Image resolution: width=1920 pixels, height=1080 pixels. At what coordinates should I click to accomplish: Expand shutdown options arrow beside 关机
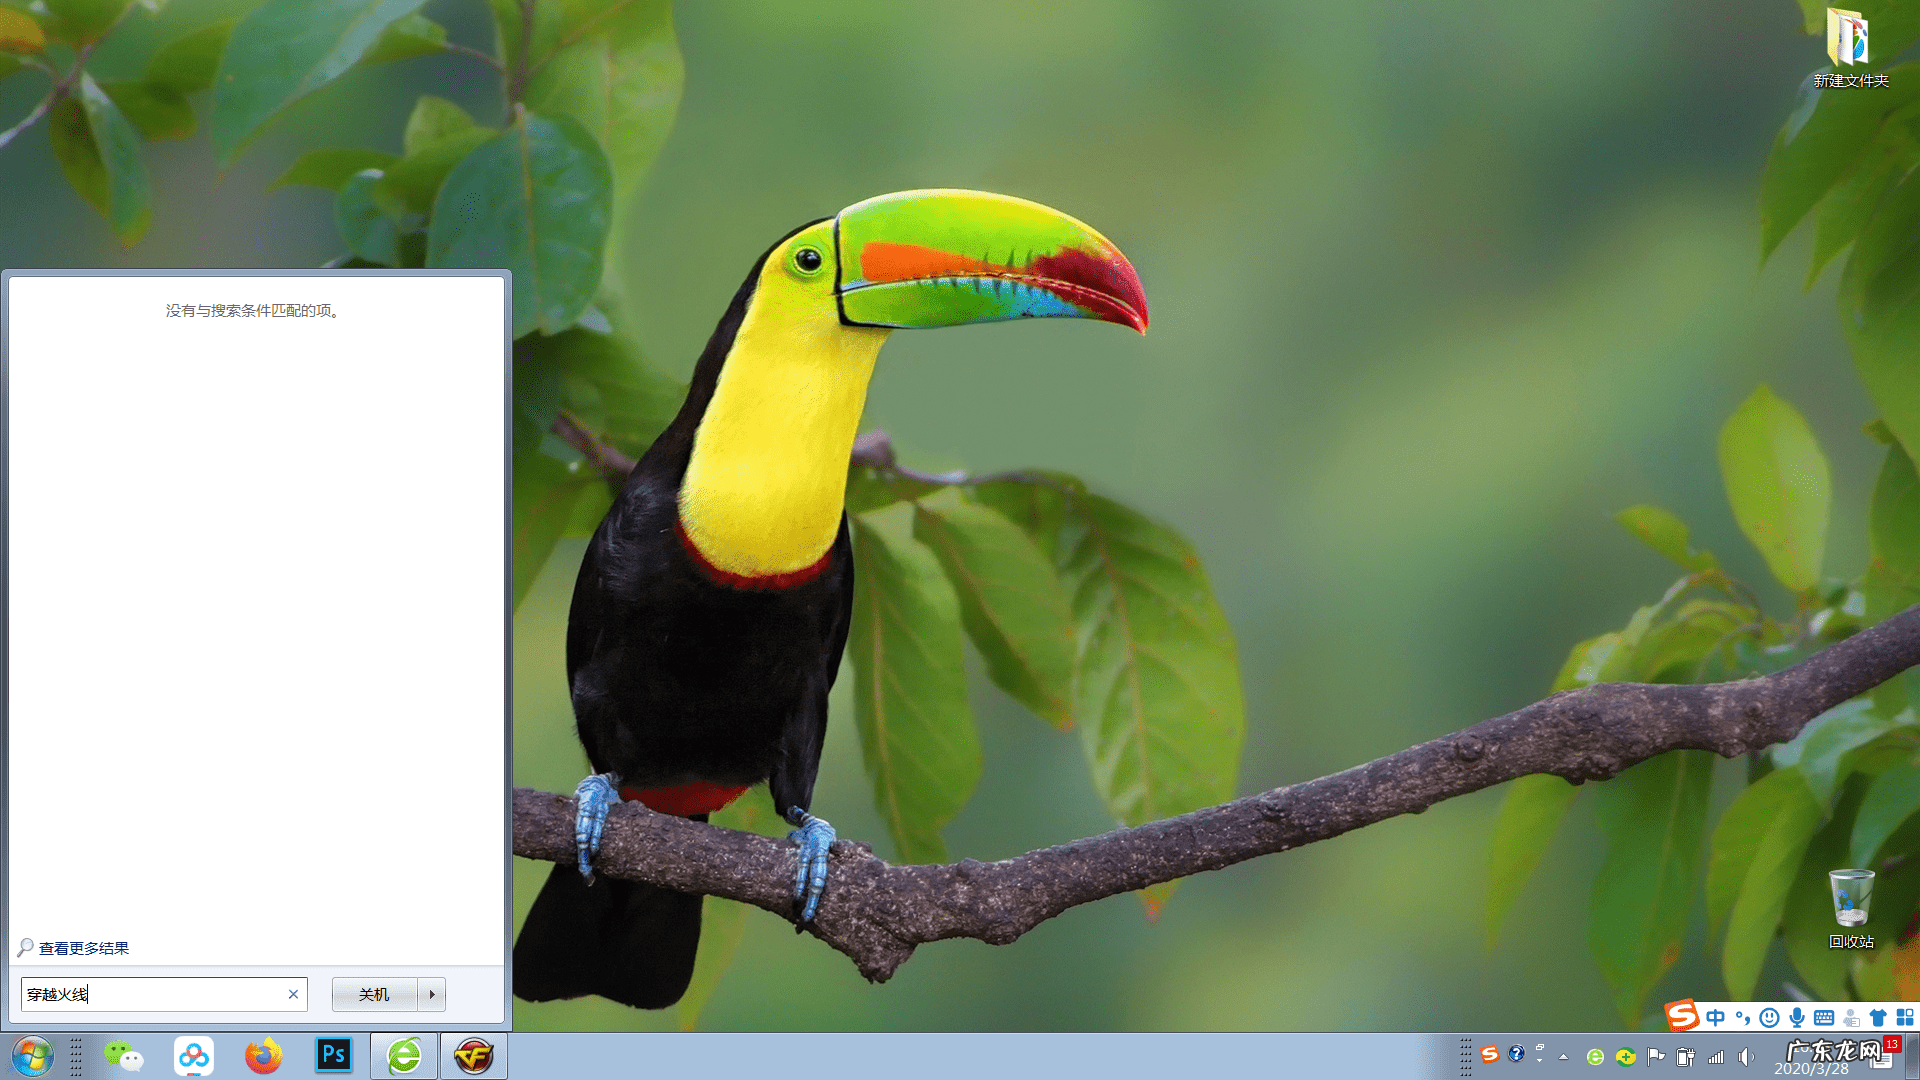[x=432, y=994]
